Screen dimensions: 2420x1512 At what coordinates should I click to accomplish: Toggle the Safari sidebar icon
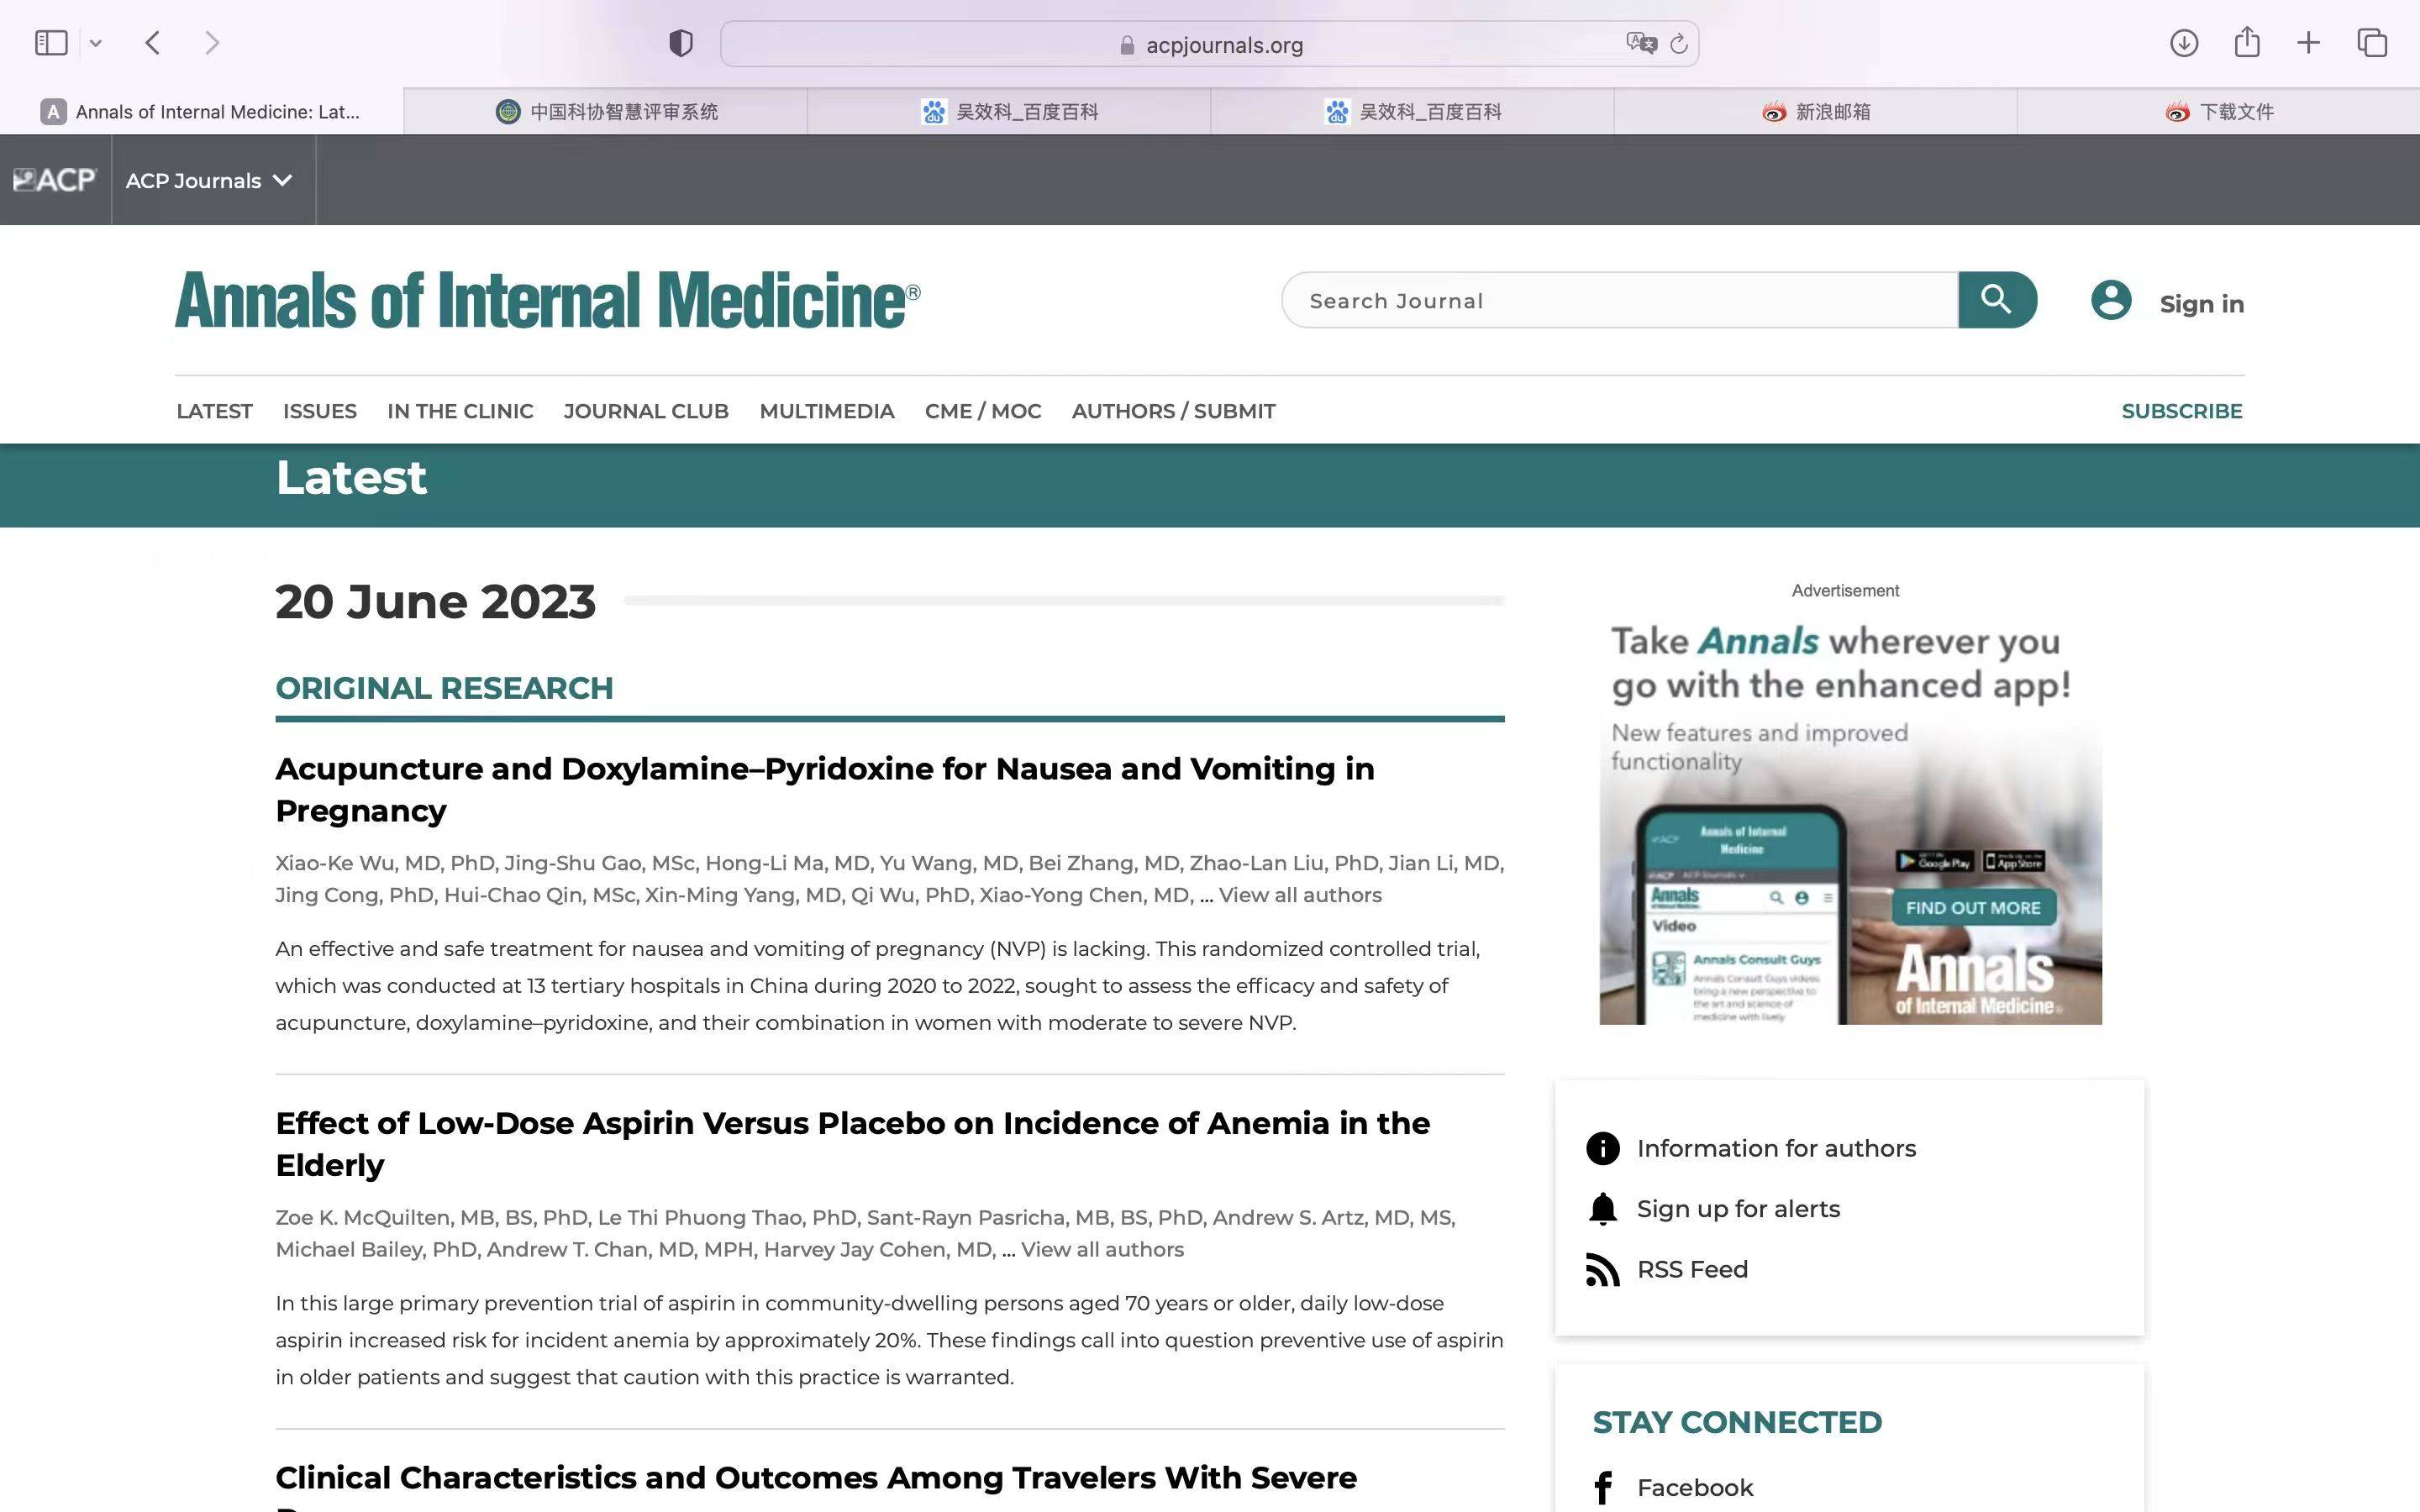click(x=51, y=43)
